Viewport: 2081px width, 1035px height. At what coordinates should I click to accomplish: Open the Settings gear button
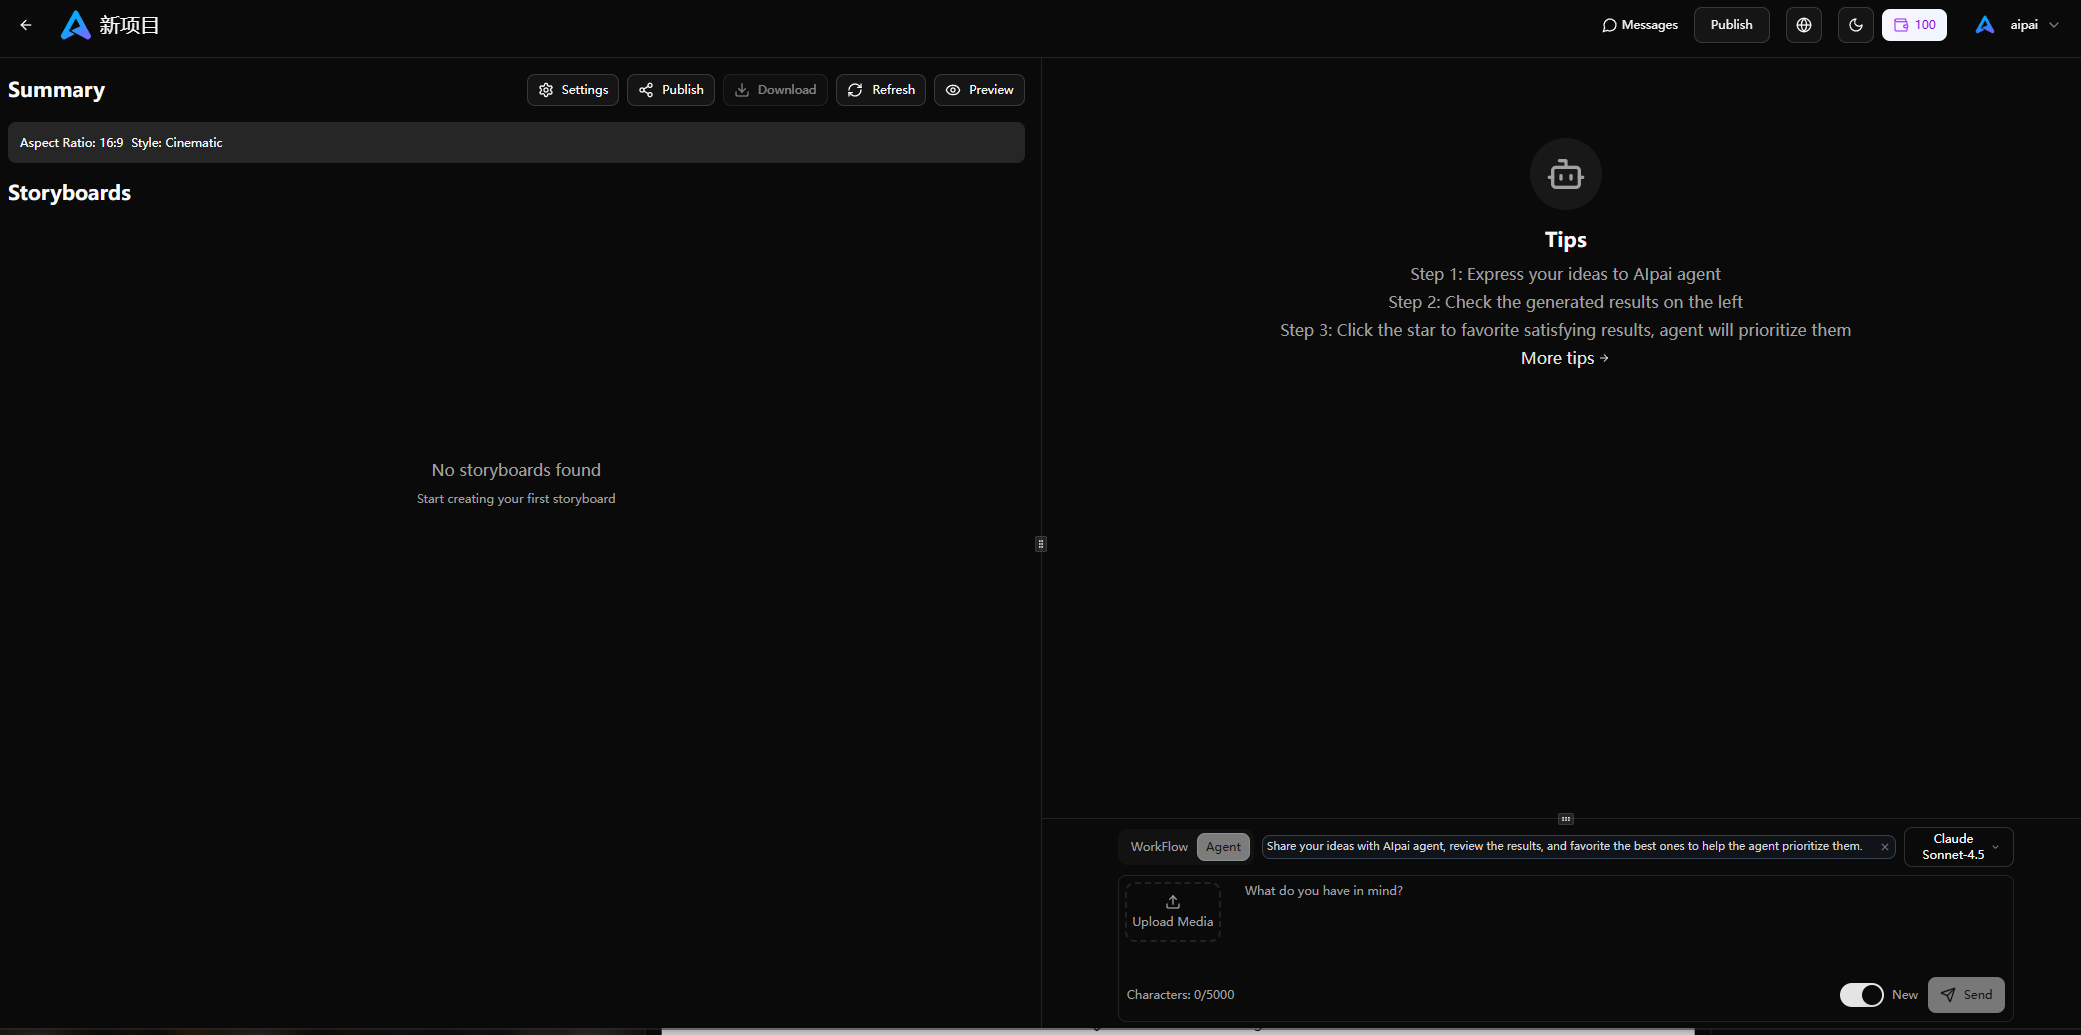(x=573, y=90)
